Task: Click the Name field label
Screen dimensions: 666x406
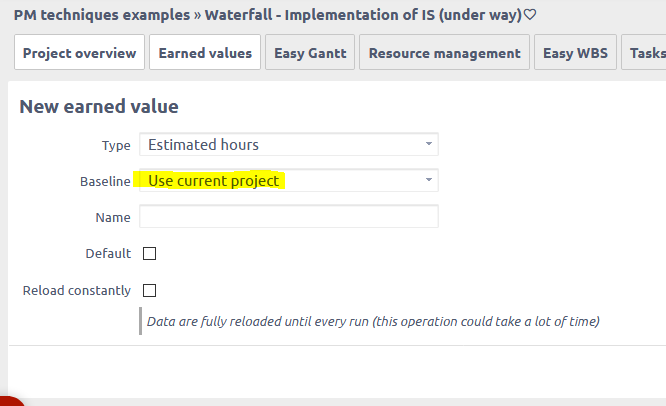Action: pyautogui.click(x=113, y=218)
